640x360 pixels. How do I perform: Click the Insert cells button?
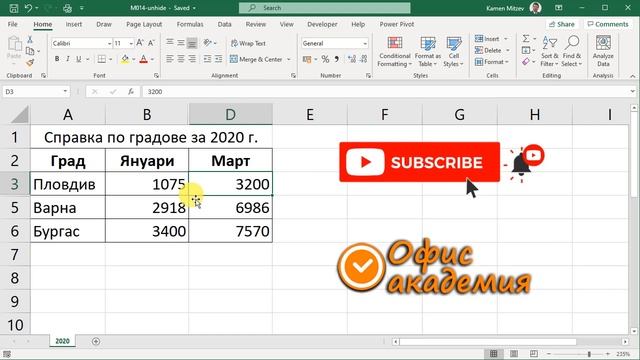[x=487, y=39]
